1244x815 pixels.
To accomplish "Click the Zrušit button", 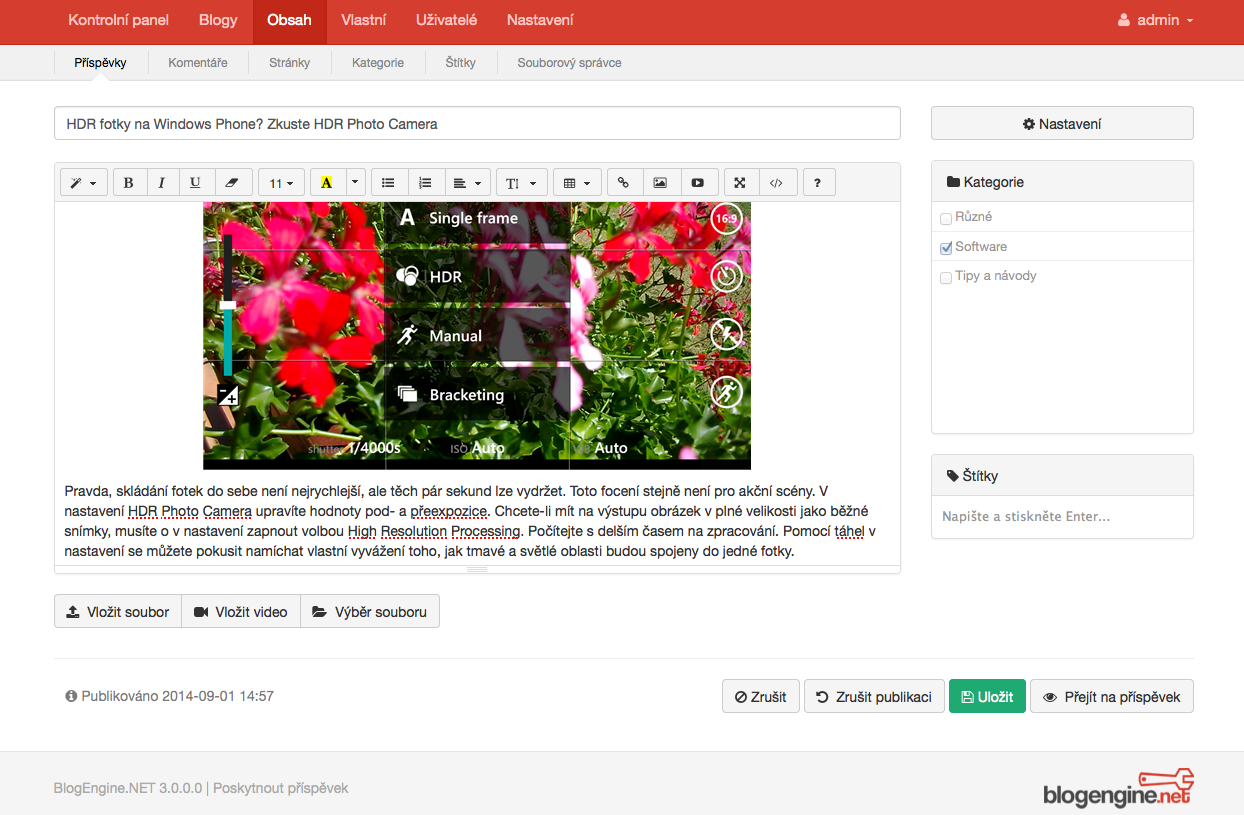I will coord(761,697).
